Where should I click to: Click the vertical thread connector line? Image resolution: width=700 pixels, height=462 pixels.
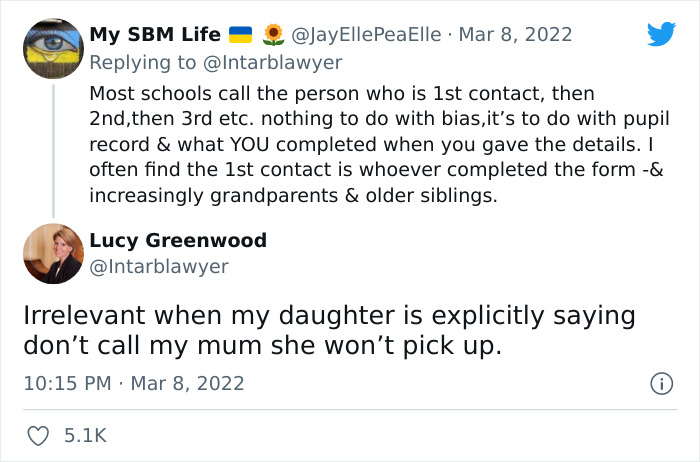tap(52, 150)
